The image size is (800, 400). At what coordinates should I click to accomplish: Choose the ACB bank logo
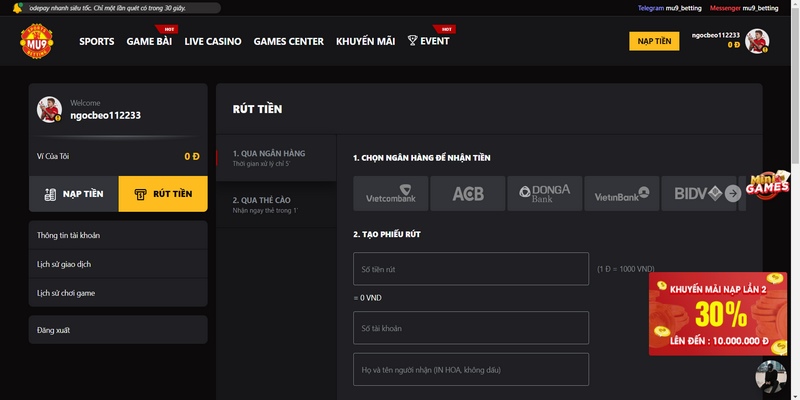[x=467, y=193]
